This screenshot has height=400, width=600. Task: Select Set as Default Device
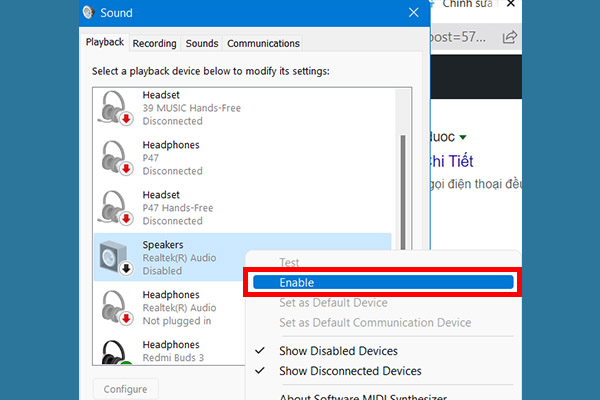coord(333,303)
